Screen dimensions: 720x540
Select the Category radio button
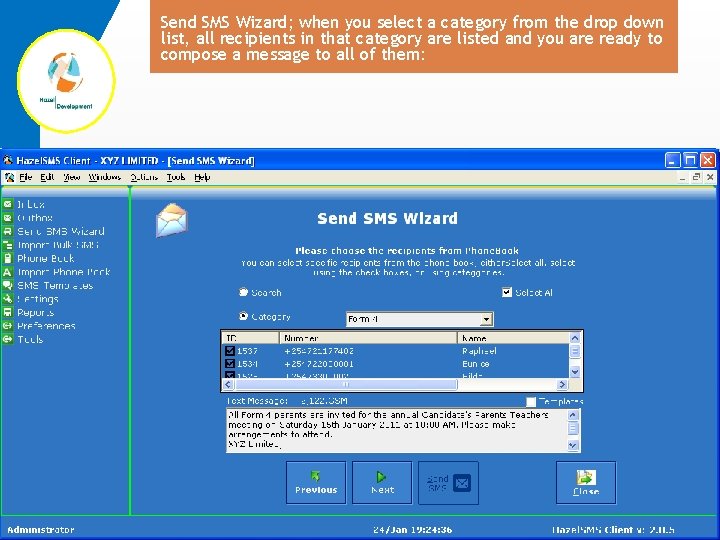[x=243, y=316]
